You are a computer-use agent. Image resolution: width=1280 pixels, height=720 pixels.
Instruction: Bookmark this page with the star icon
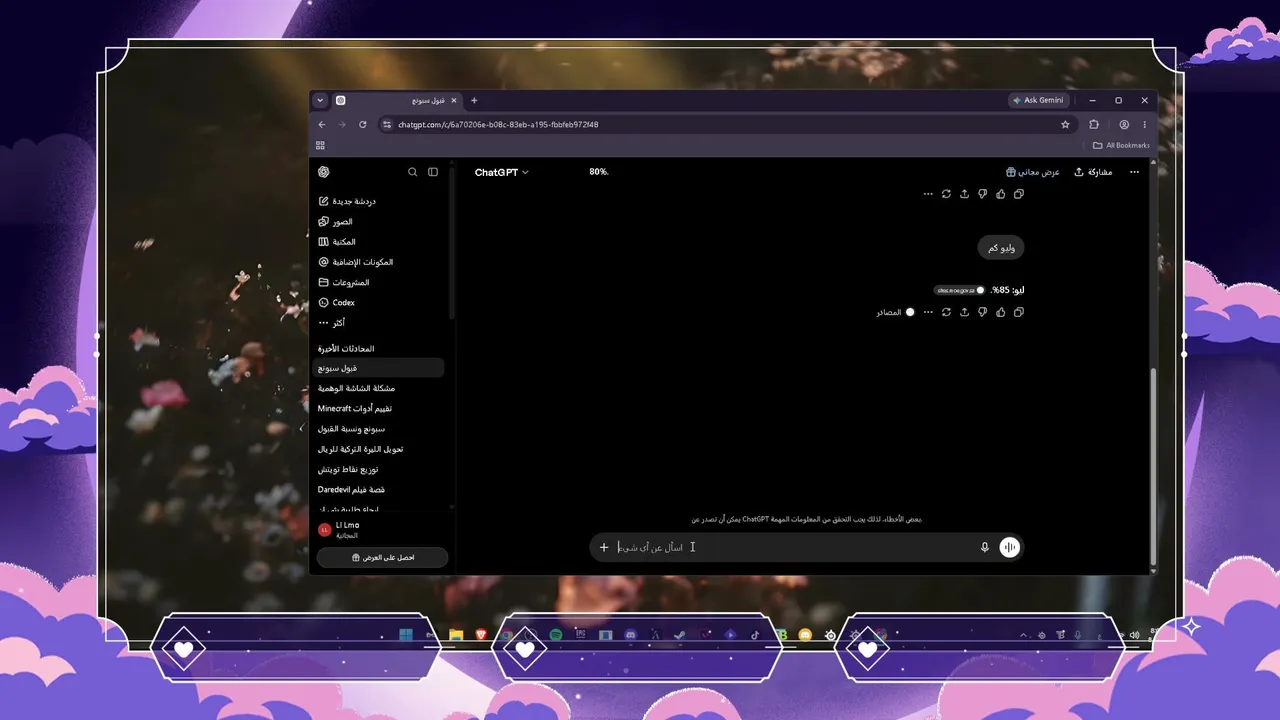(x=1065, y=125)
